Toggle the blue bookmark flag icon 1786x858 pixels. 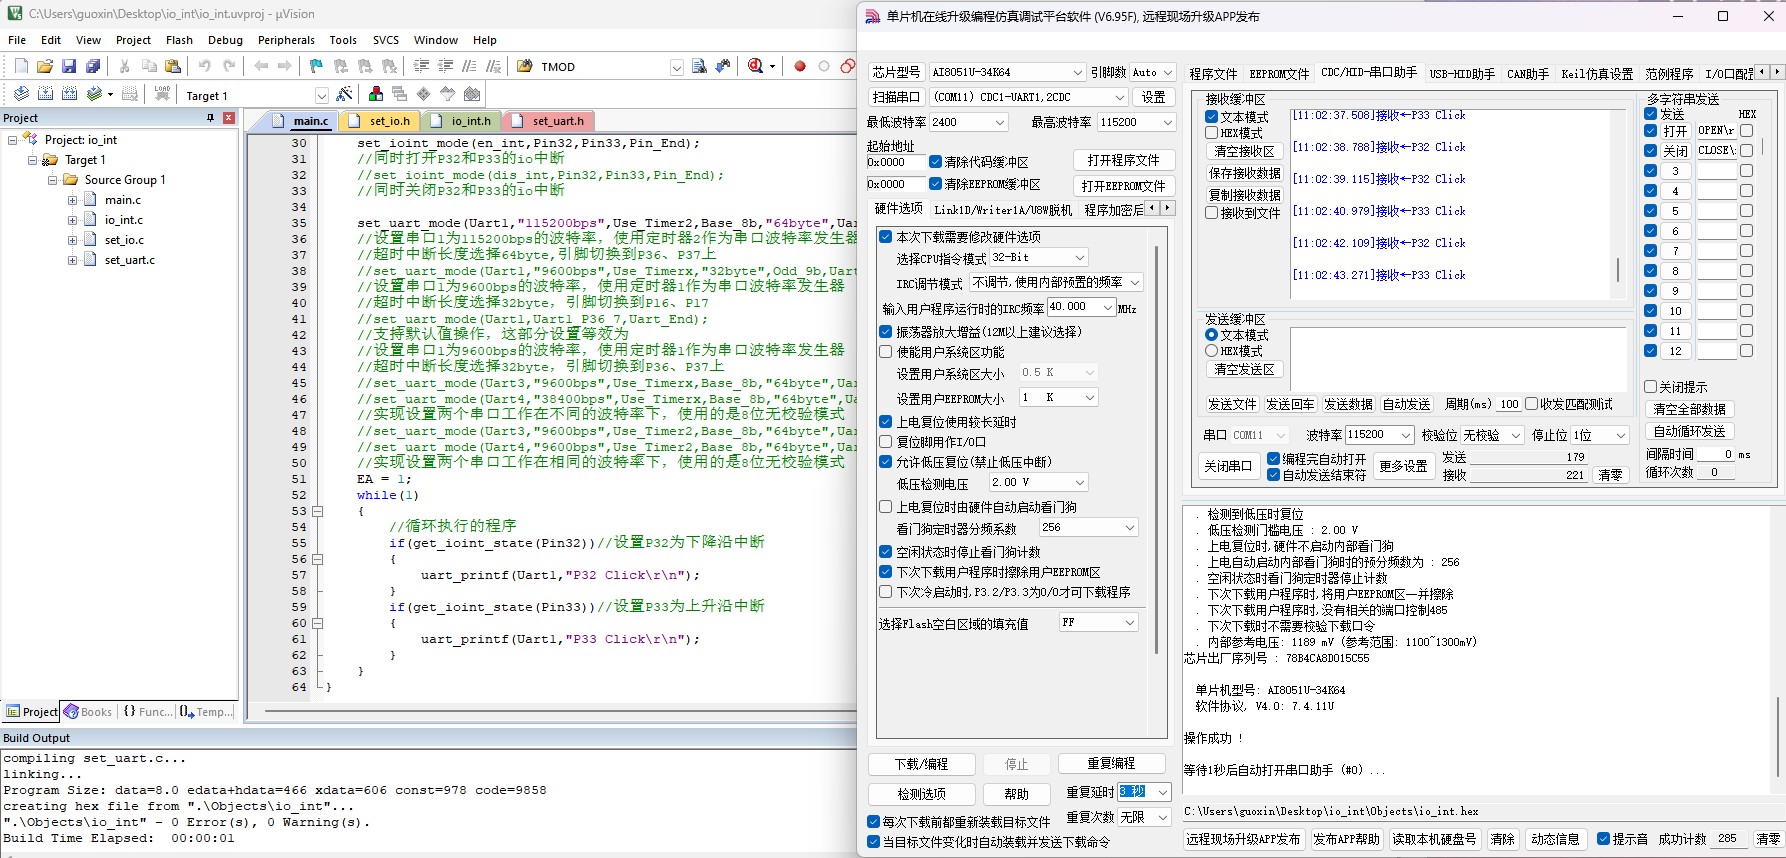click(316, 67)
